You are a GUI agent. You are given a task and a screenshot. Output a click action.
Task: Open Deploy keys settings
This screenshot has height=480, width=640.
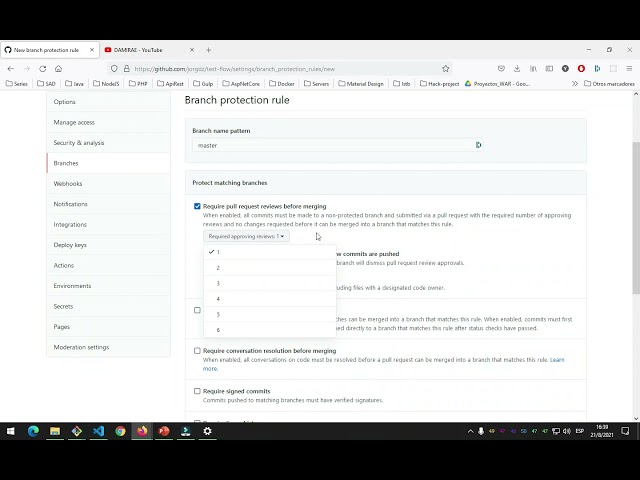point(109,245)
